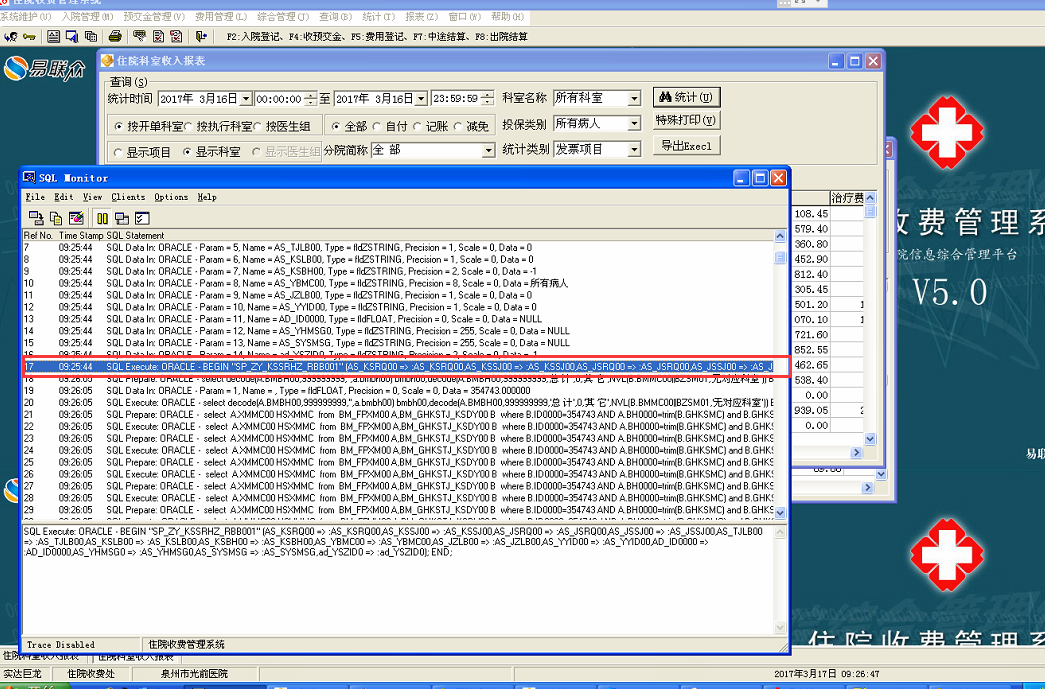Click the red checklist icon in main toolbar
Viewport: 1045px width, 689px height.
[x=176, y=37]
